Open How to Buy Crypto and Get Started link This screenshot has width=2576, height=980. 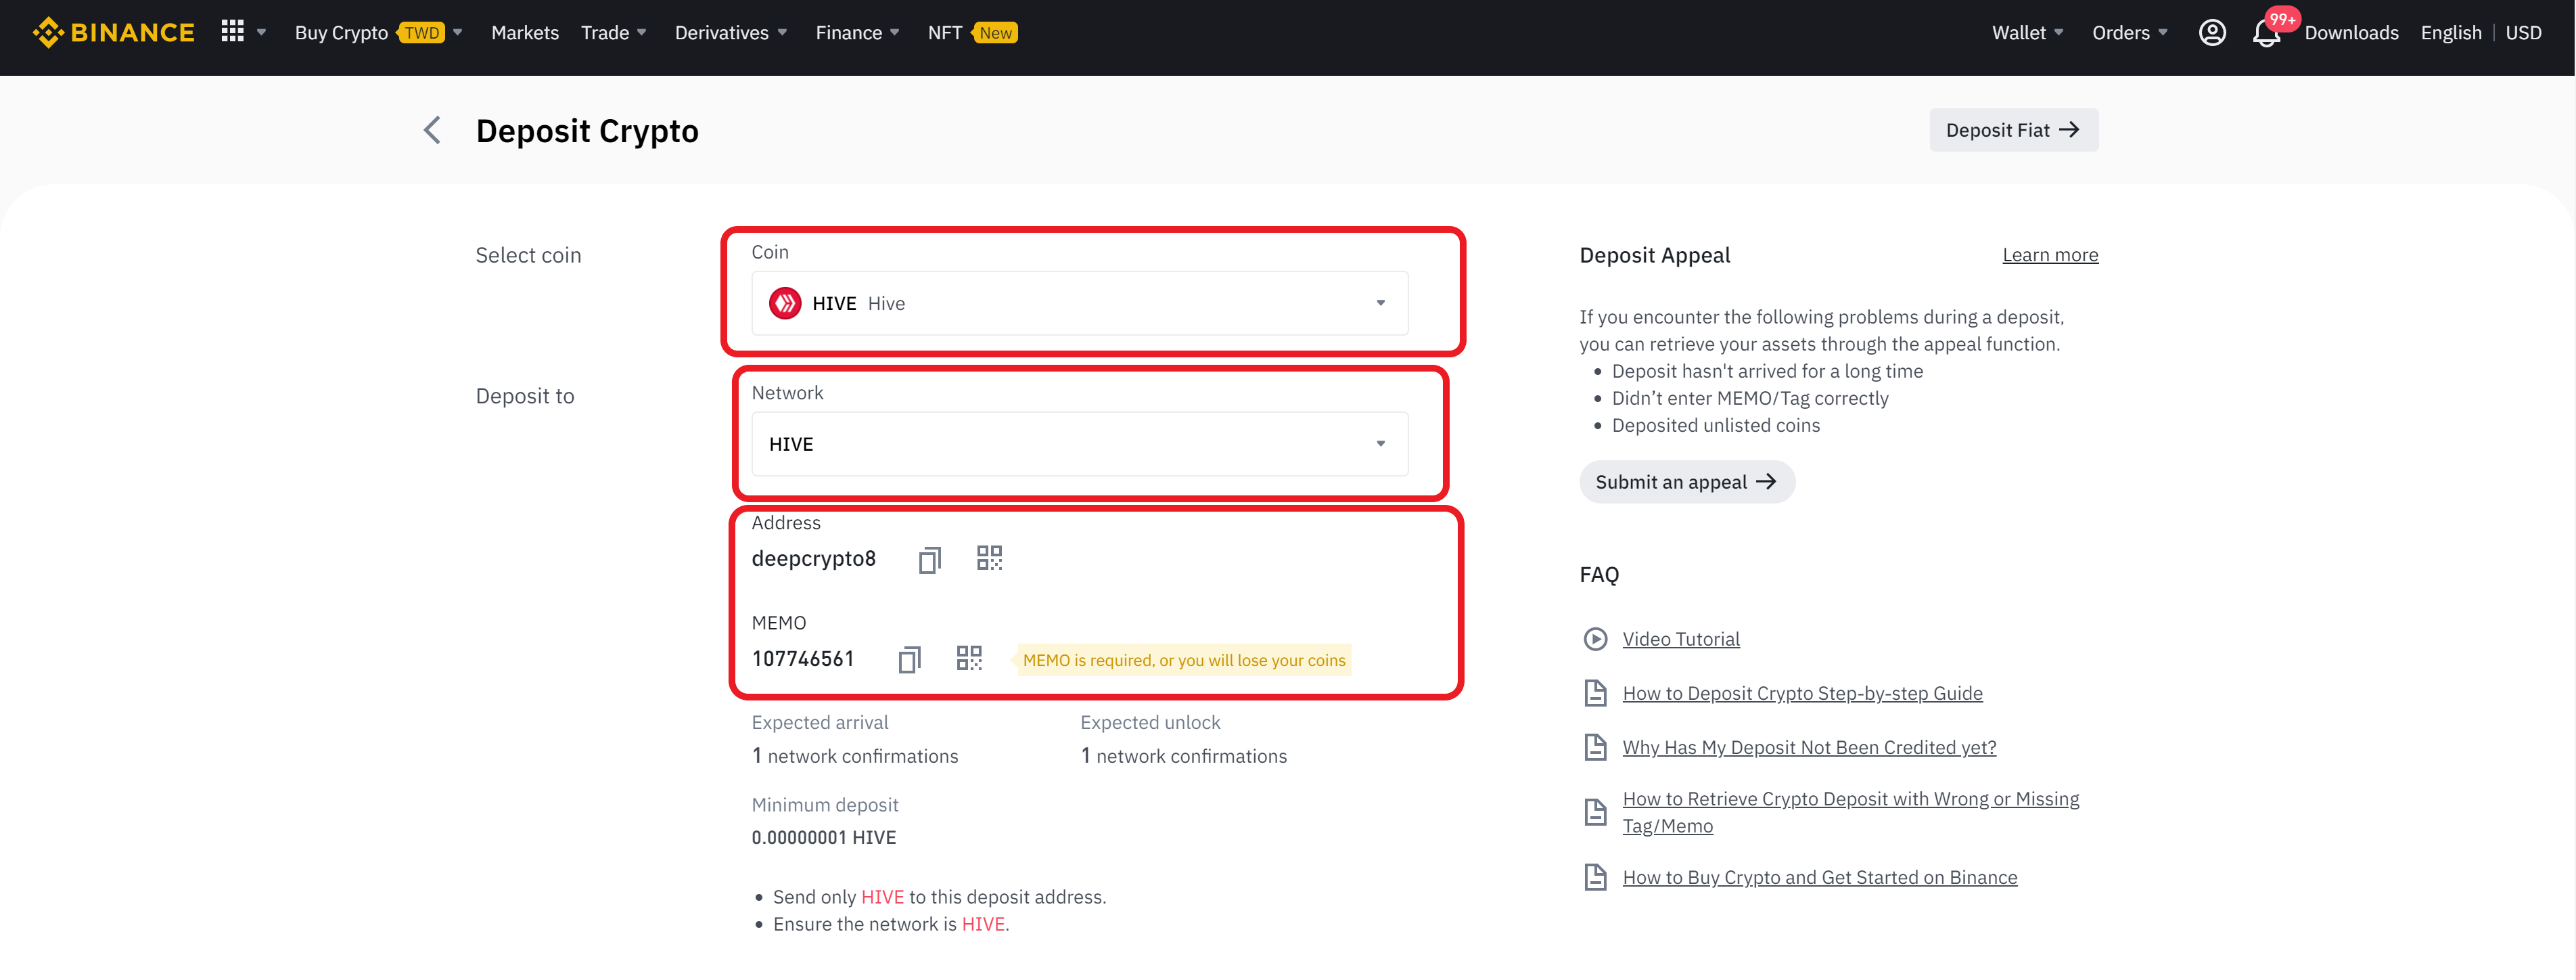pos(1820,877)
